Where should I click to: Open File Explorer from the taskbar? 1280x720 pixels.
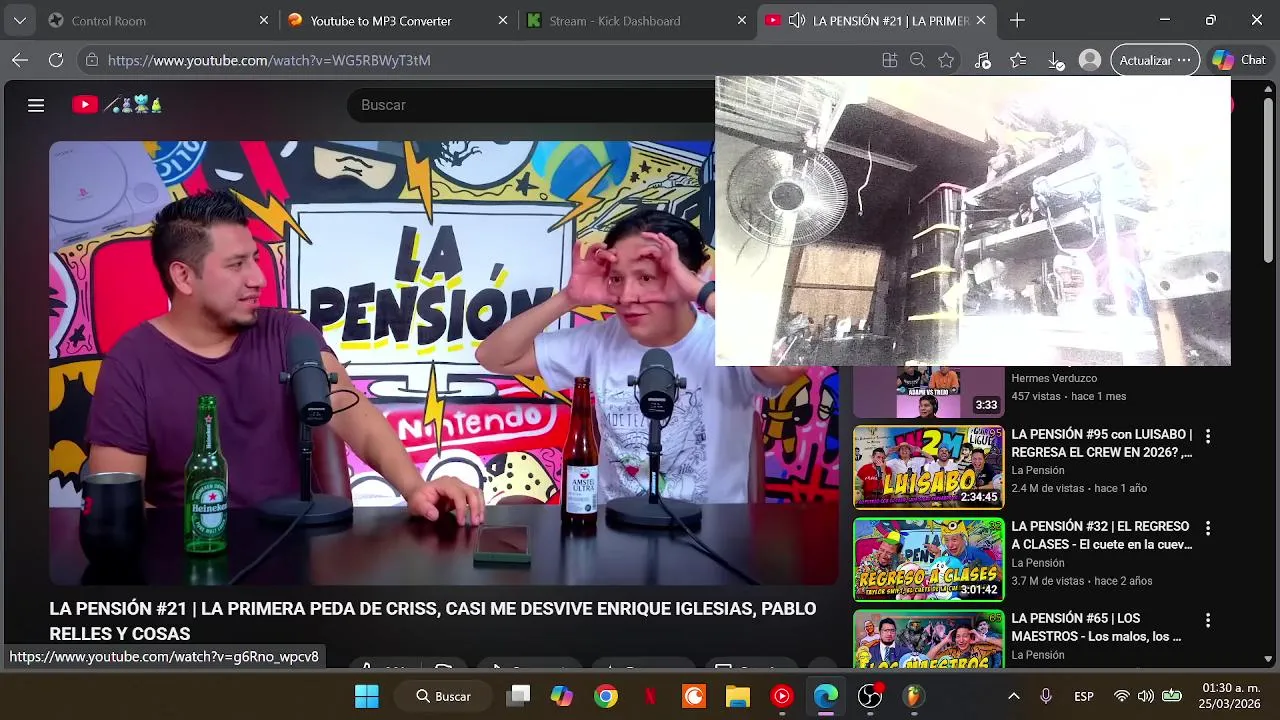[738, 696]
